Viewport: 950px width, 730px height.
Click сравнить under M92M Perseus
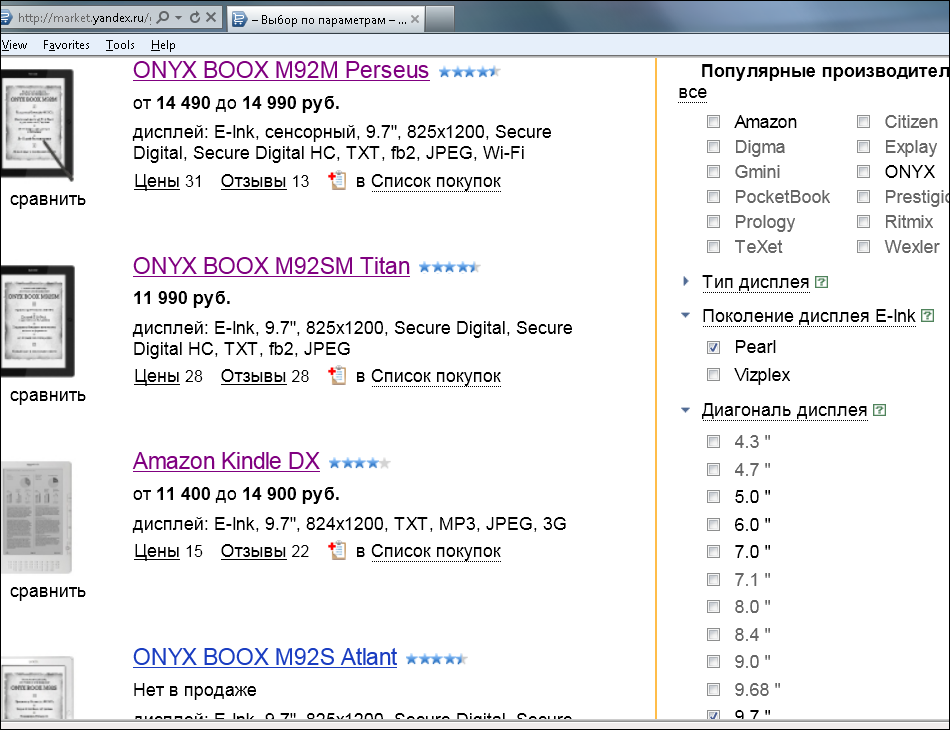[x=48, y=199]
